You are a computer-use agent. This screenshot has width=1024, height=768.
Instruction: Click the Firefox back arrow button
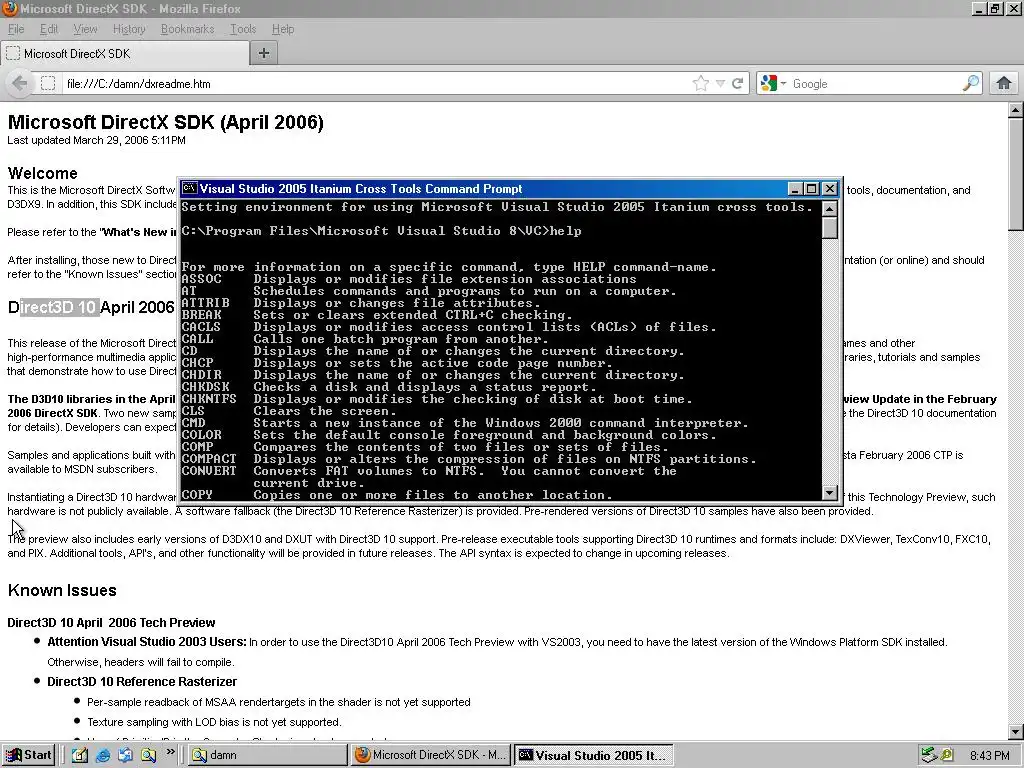20,84
